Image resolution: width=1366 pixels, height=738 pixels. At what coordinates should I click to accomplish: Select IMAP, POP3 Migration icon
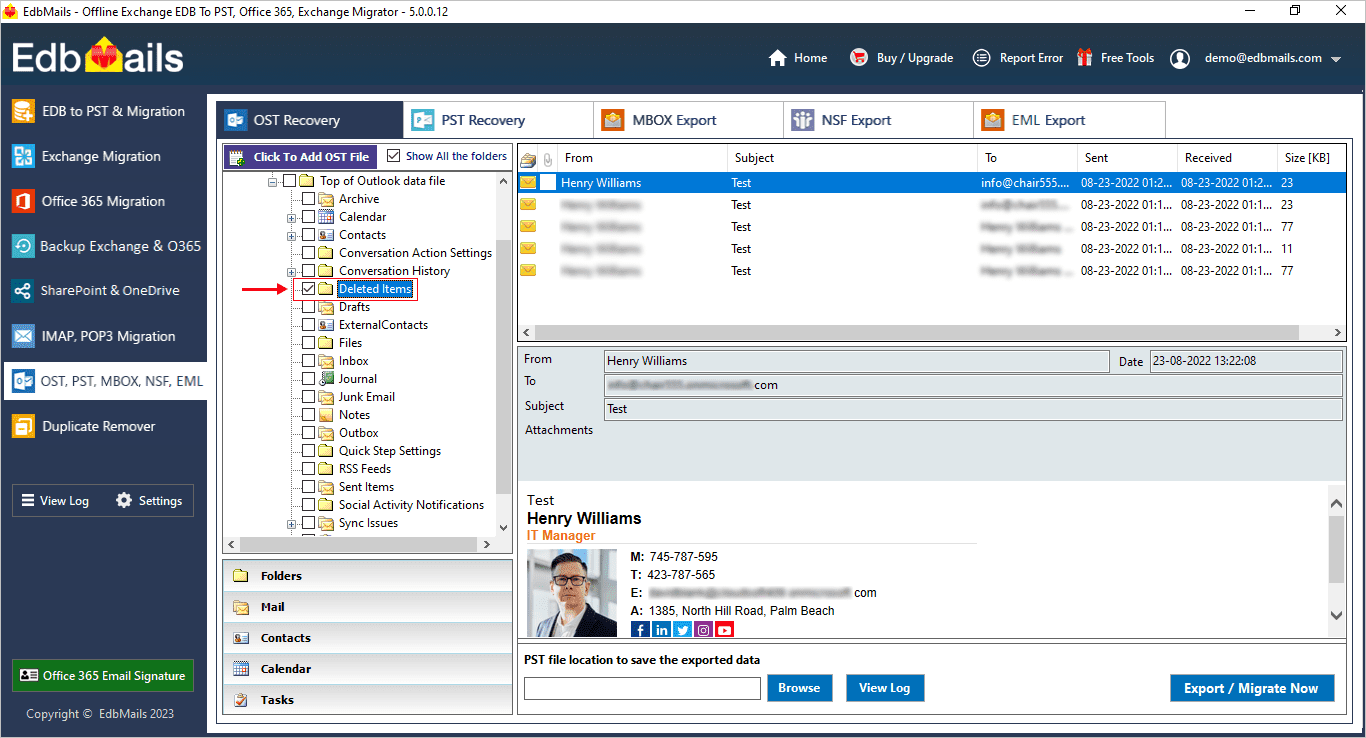23,336
